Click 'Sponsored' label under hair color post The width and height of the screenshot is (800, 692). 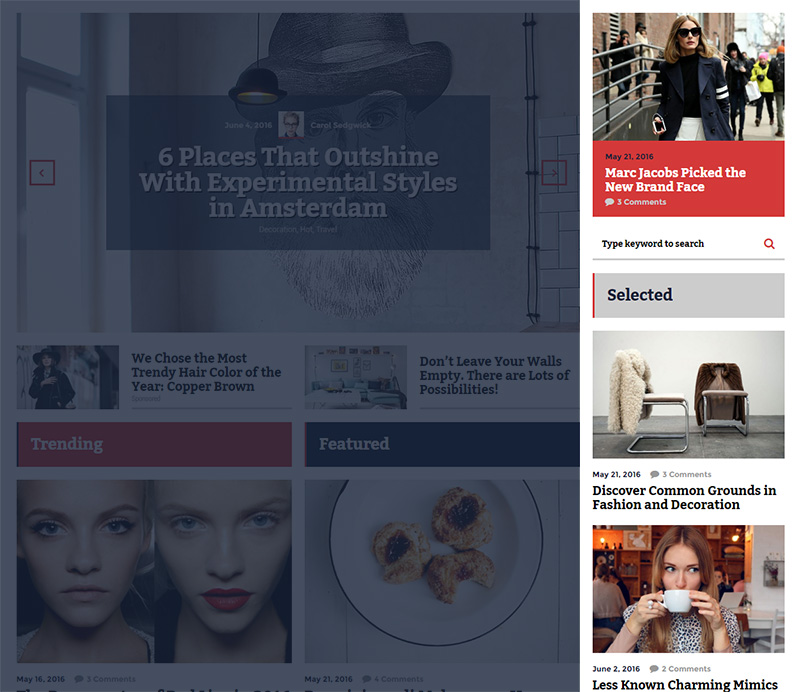coord(146,399)
